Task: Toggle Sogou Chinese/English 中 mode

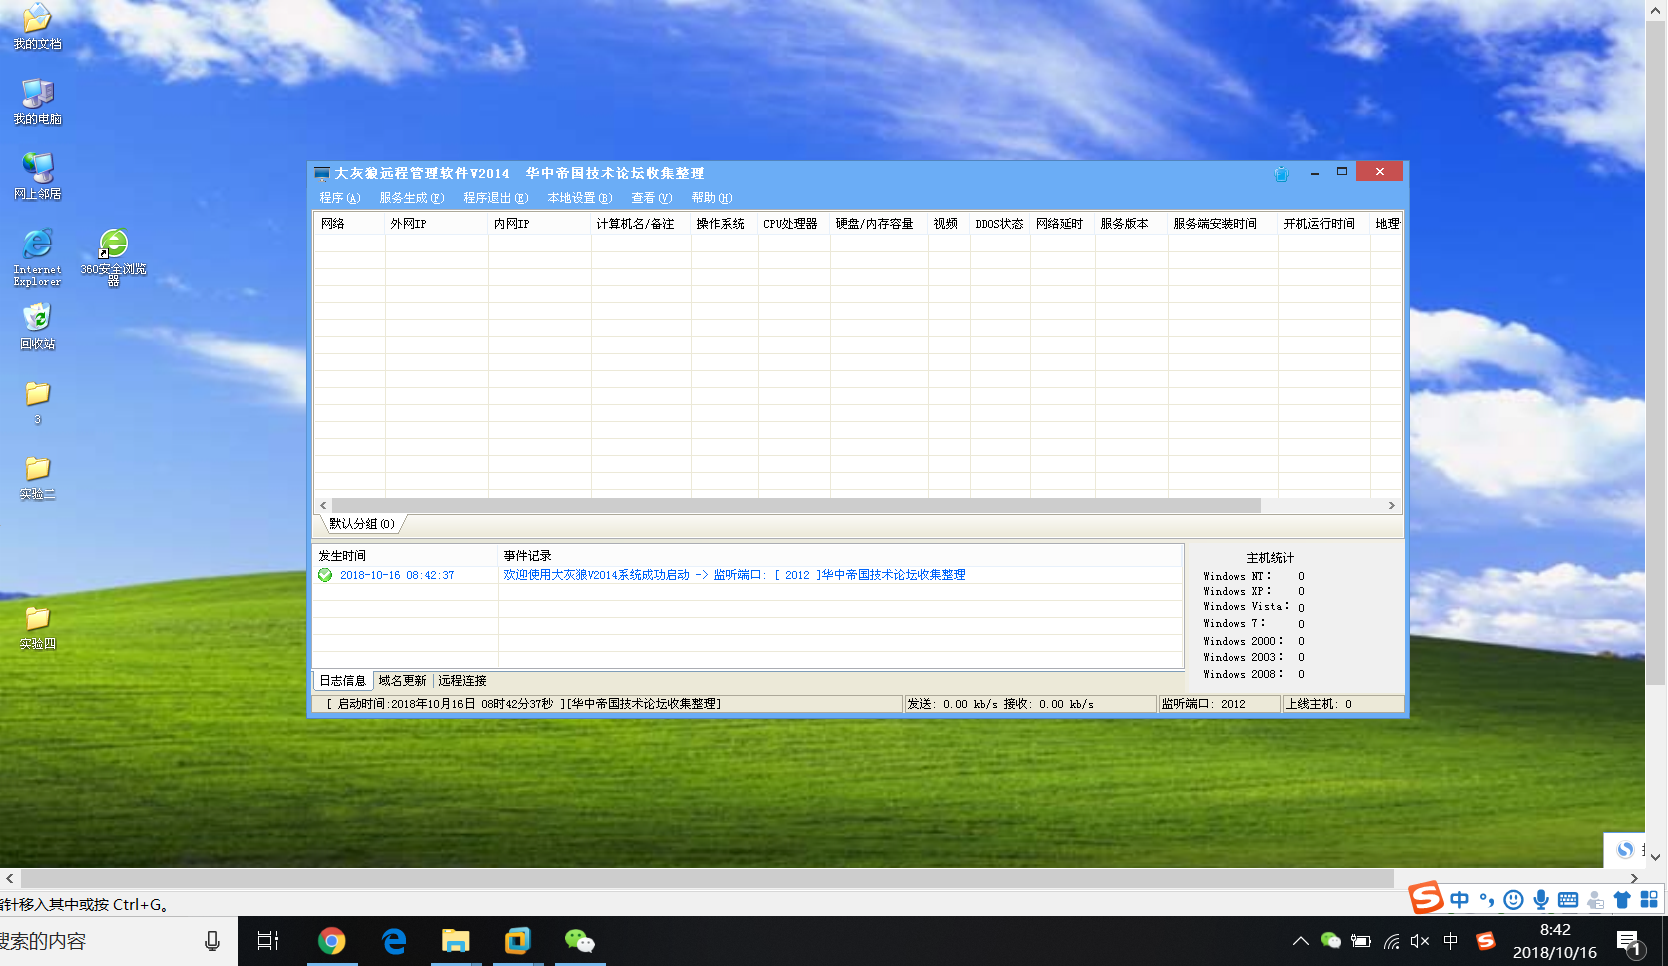Action: tap(1460, 900)
